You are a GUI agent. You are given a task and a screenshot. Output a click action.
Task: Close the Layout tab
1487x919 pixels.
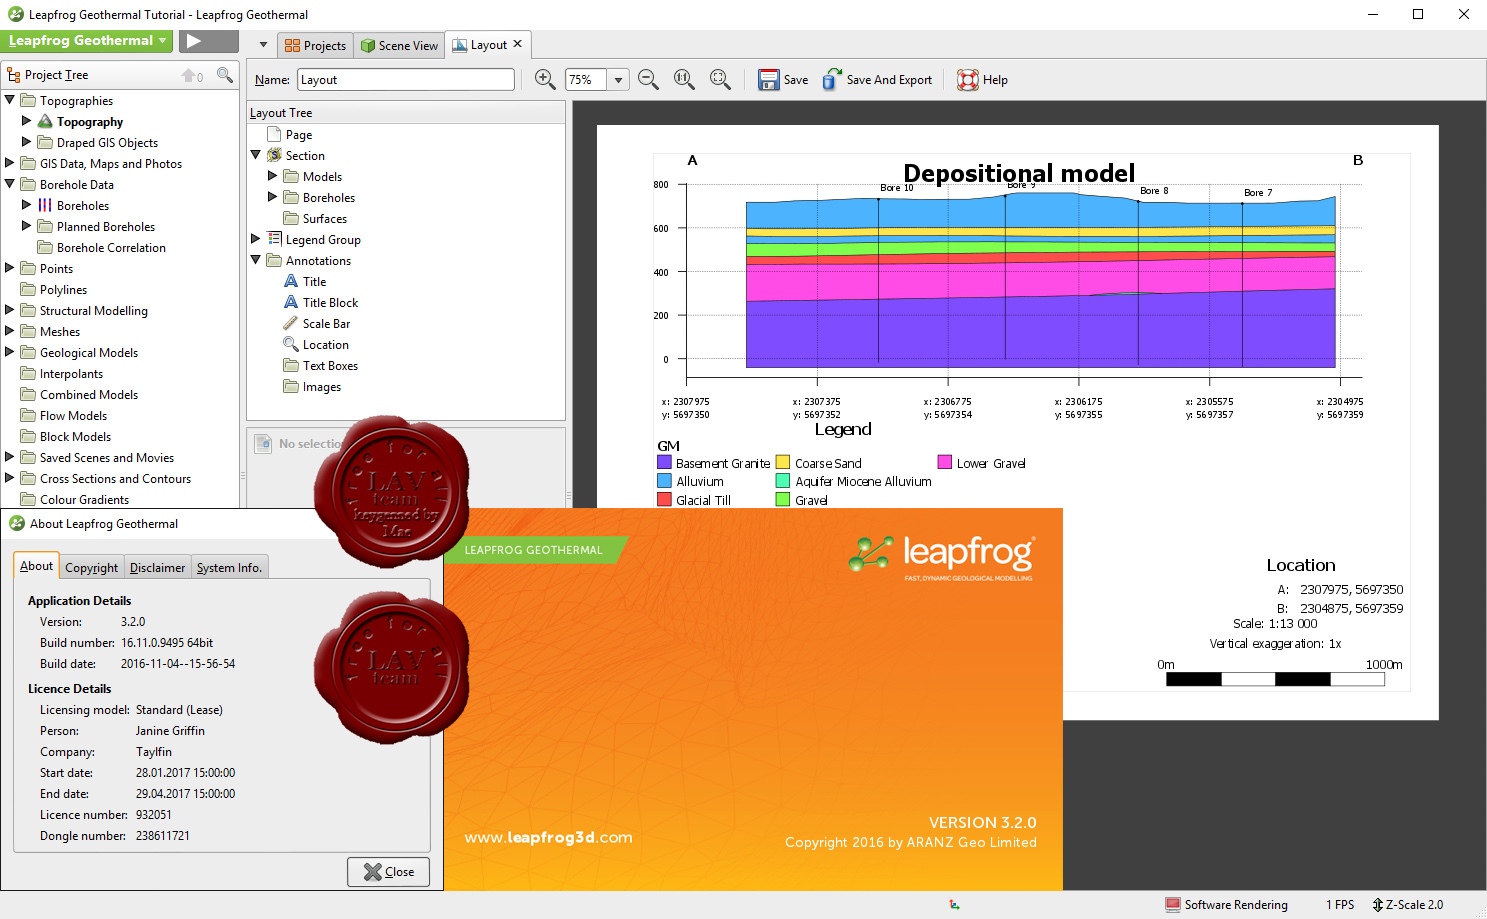point(517,44)
